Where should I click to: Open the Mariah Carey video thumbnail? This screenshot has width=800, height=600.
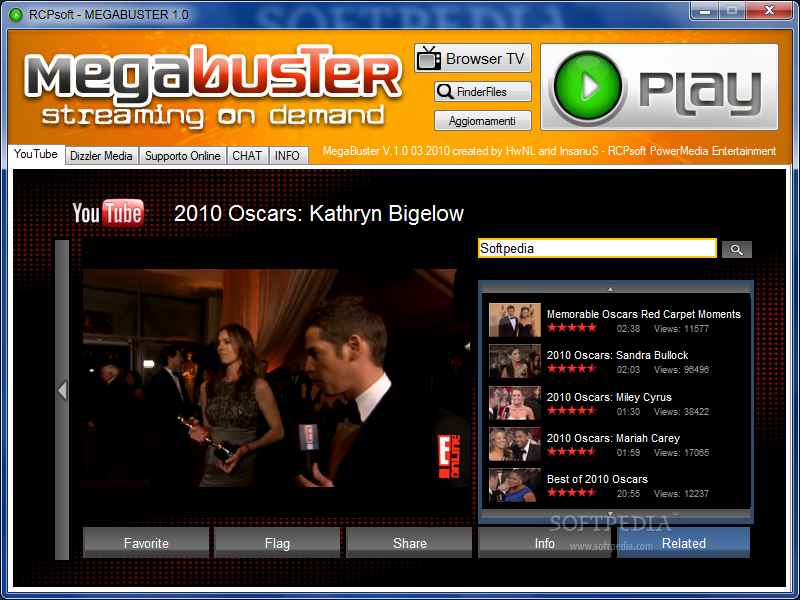pos(514,444)
